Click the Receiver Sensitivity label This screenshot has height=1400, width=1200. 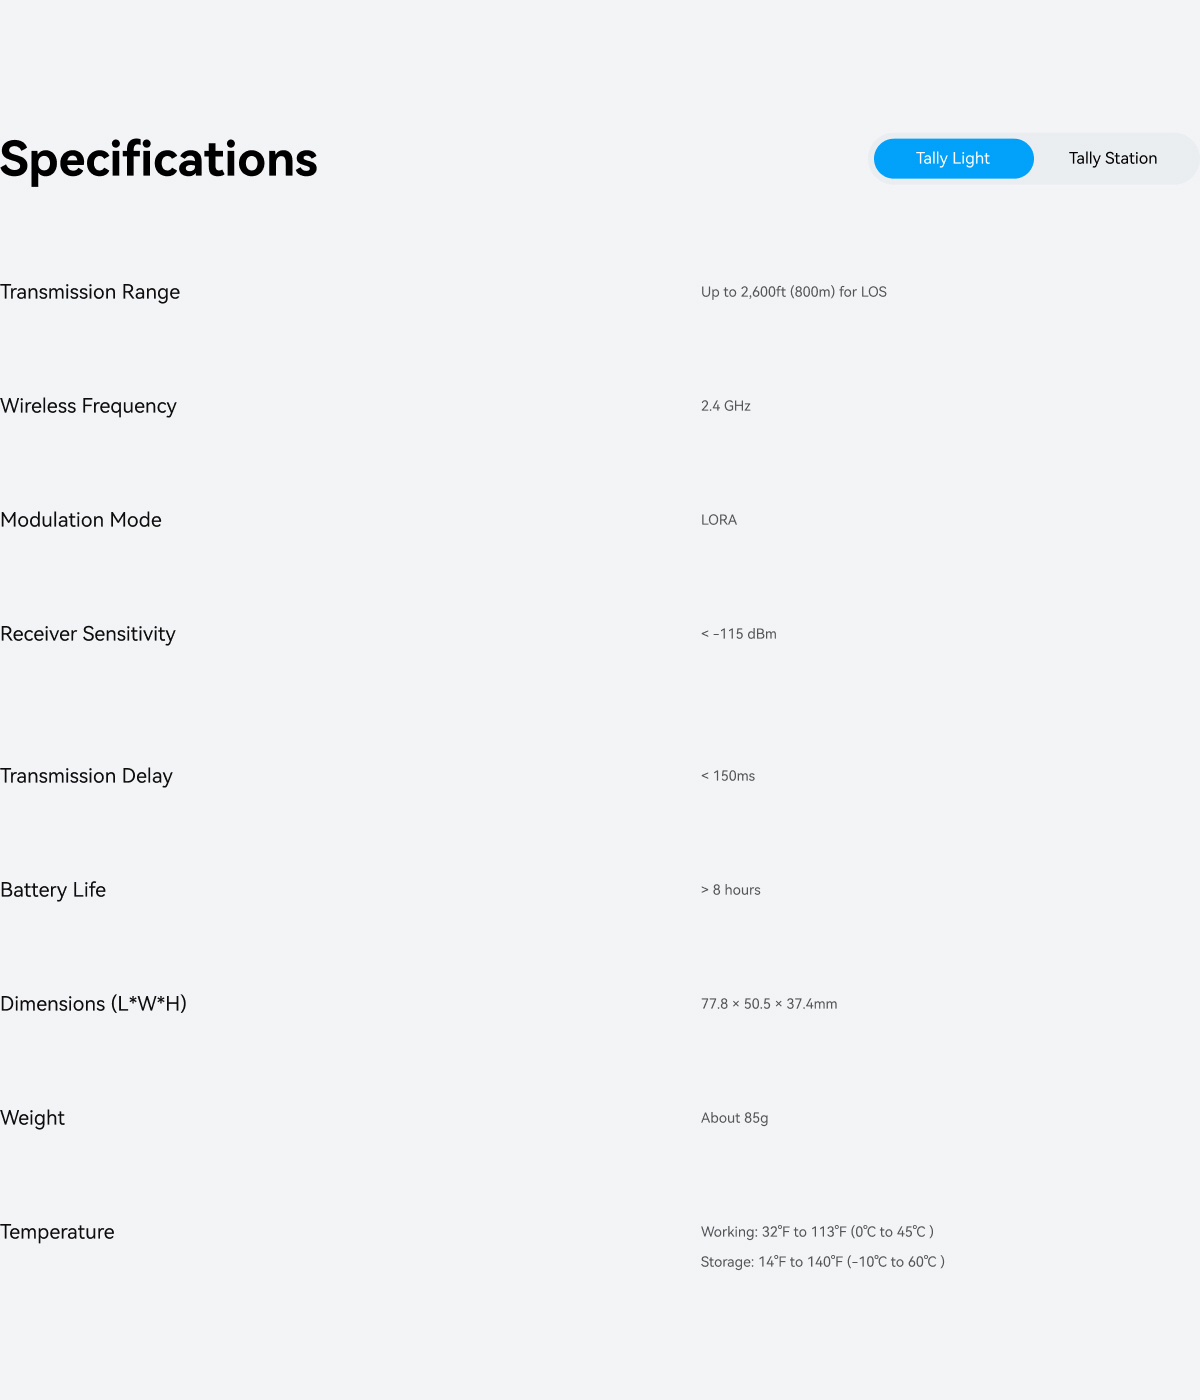pos(88,634)
